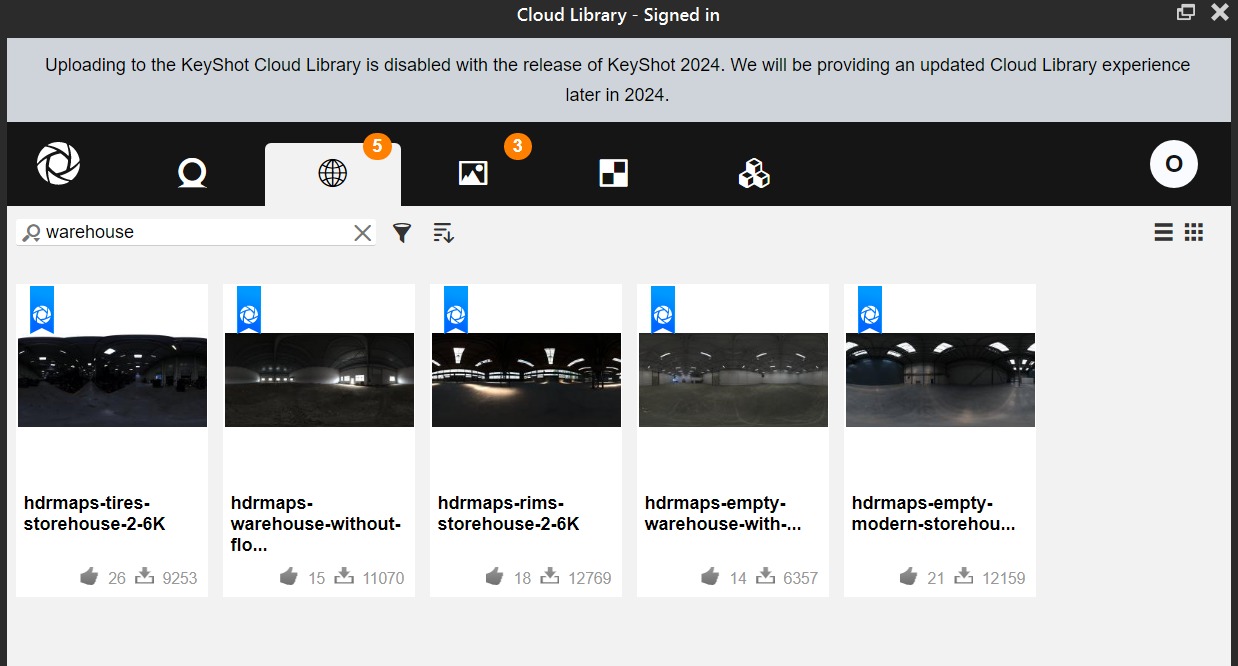Click the warehouse search field

(x=196, y=232)
